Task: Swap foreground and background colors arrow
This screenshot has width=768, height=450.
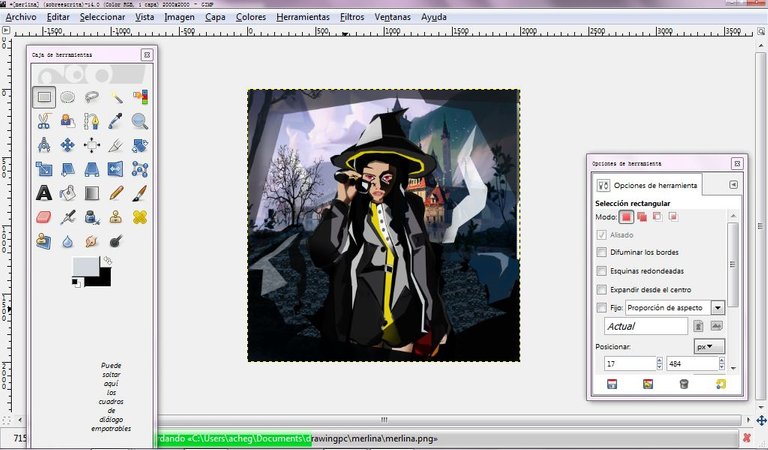Action: [x=107, y=261]
